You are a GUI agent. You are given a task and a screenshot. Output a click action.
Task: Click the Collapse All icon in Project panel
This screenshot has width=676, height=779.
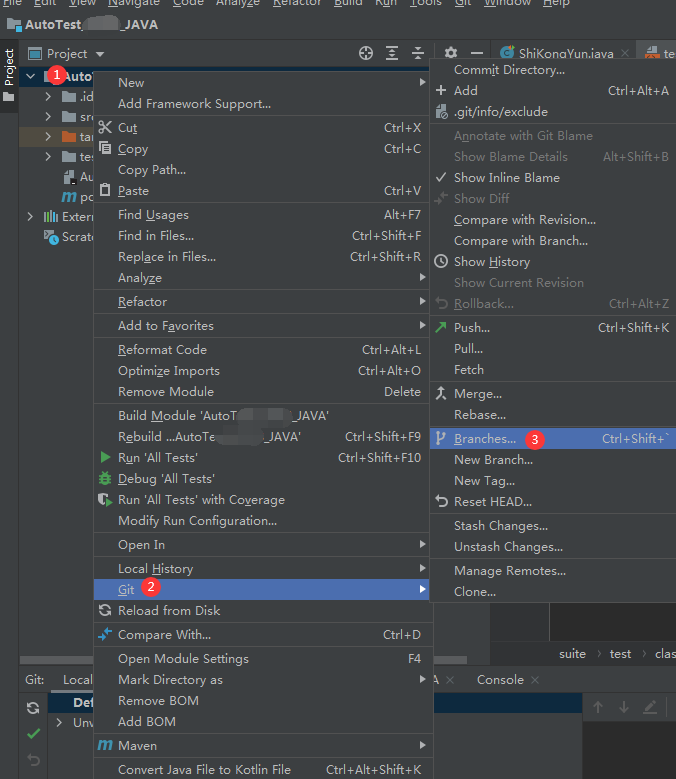pyautogui.click(x=417, y=53)
